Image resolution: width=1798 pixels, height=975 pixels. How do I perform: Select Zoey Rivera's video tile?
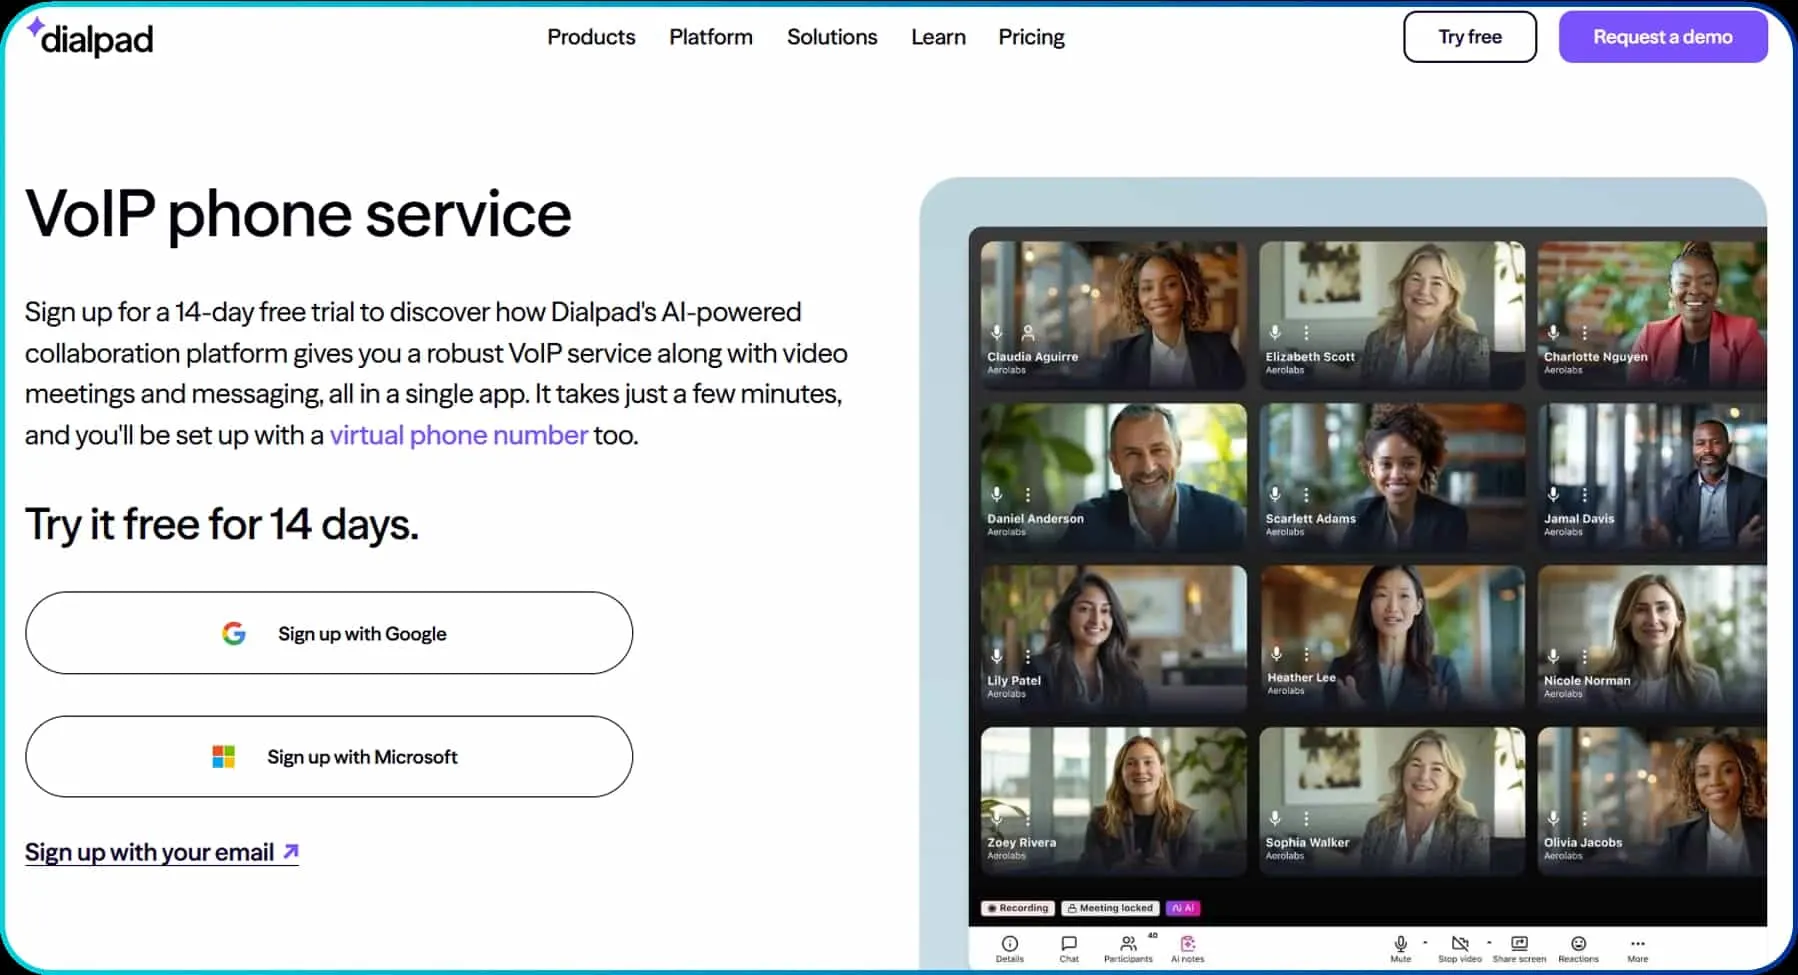tap(1113, 800)
